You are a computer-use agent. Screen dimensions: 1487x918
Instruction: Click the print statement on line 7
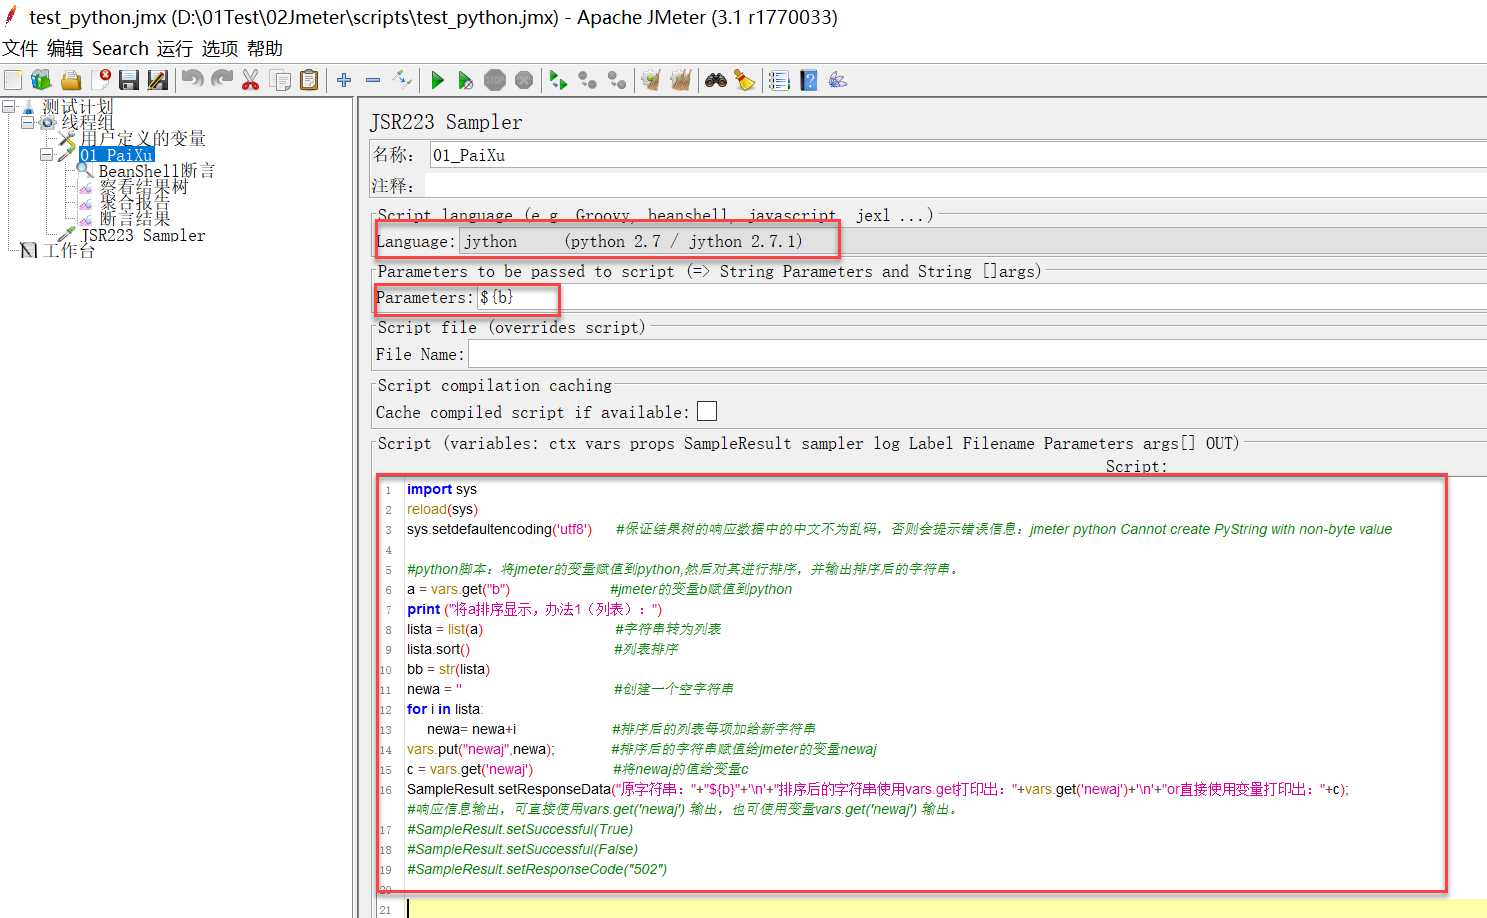click(x=534, y=609)
